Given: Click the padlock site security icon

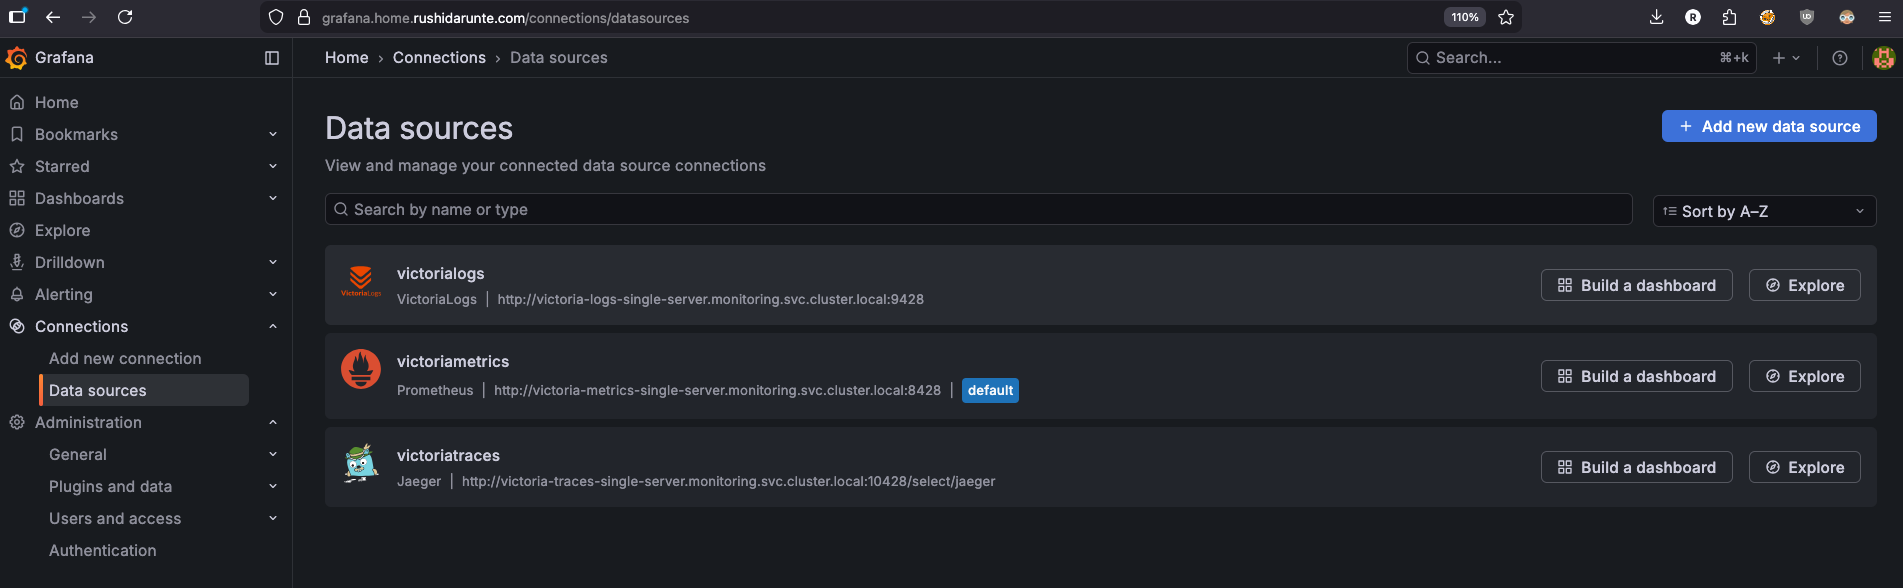Looking at the screenshot, I should click(x=304, y=17).
